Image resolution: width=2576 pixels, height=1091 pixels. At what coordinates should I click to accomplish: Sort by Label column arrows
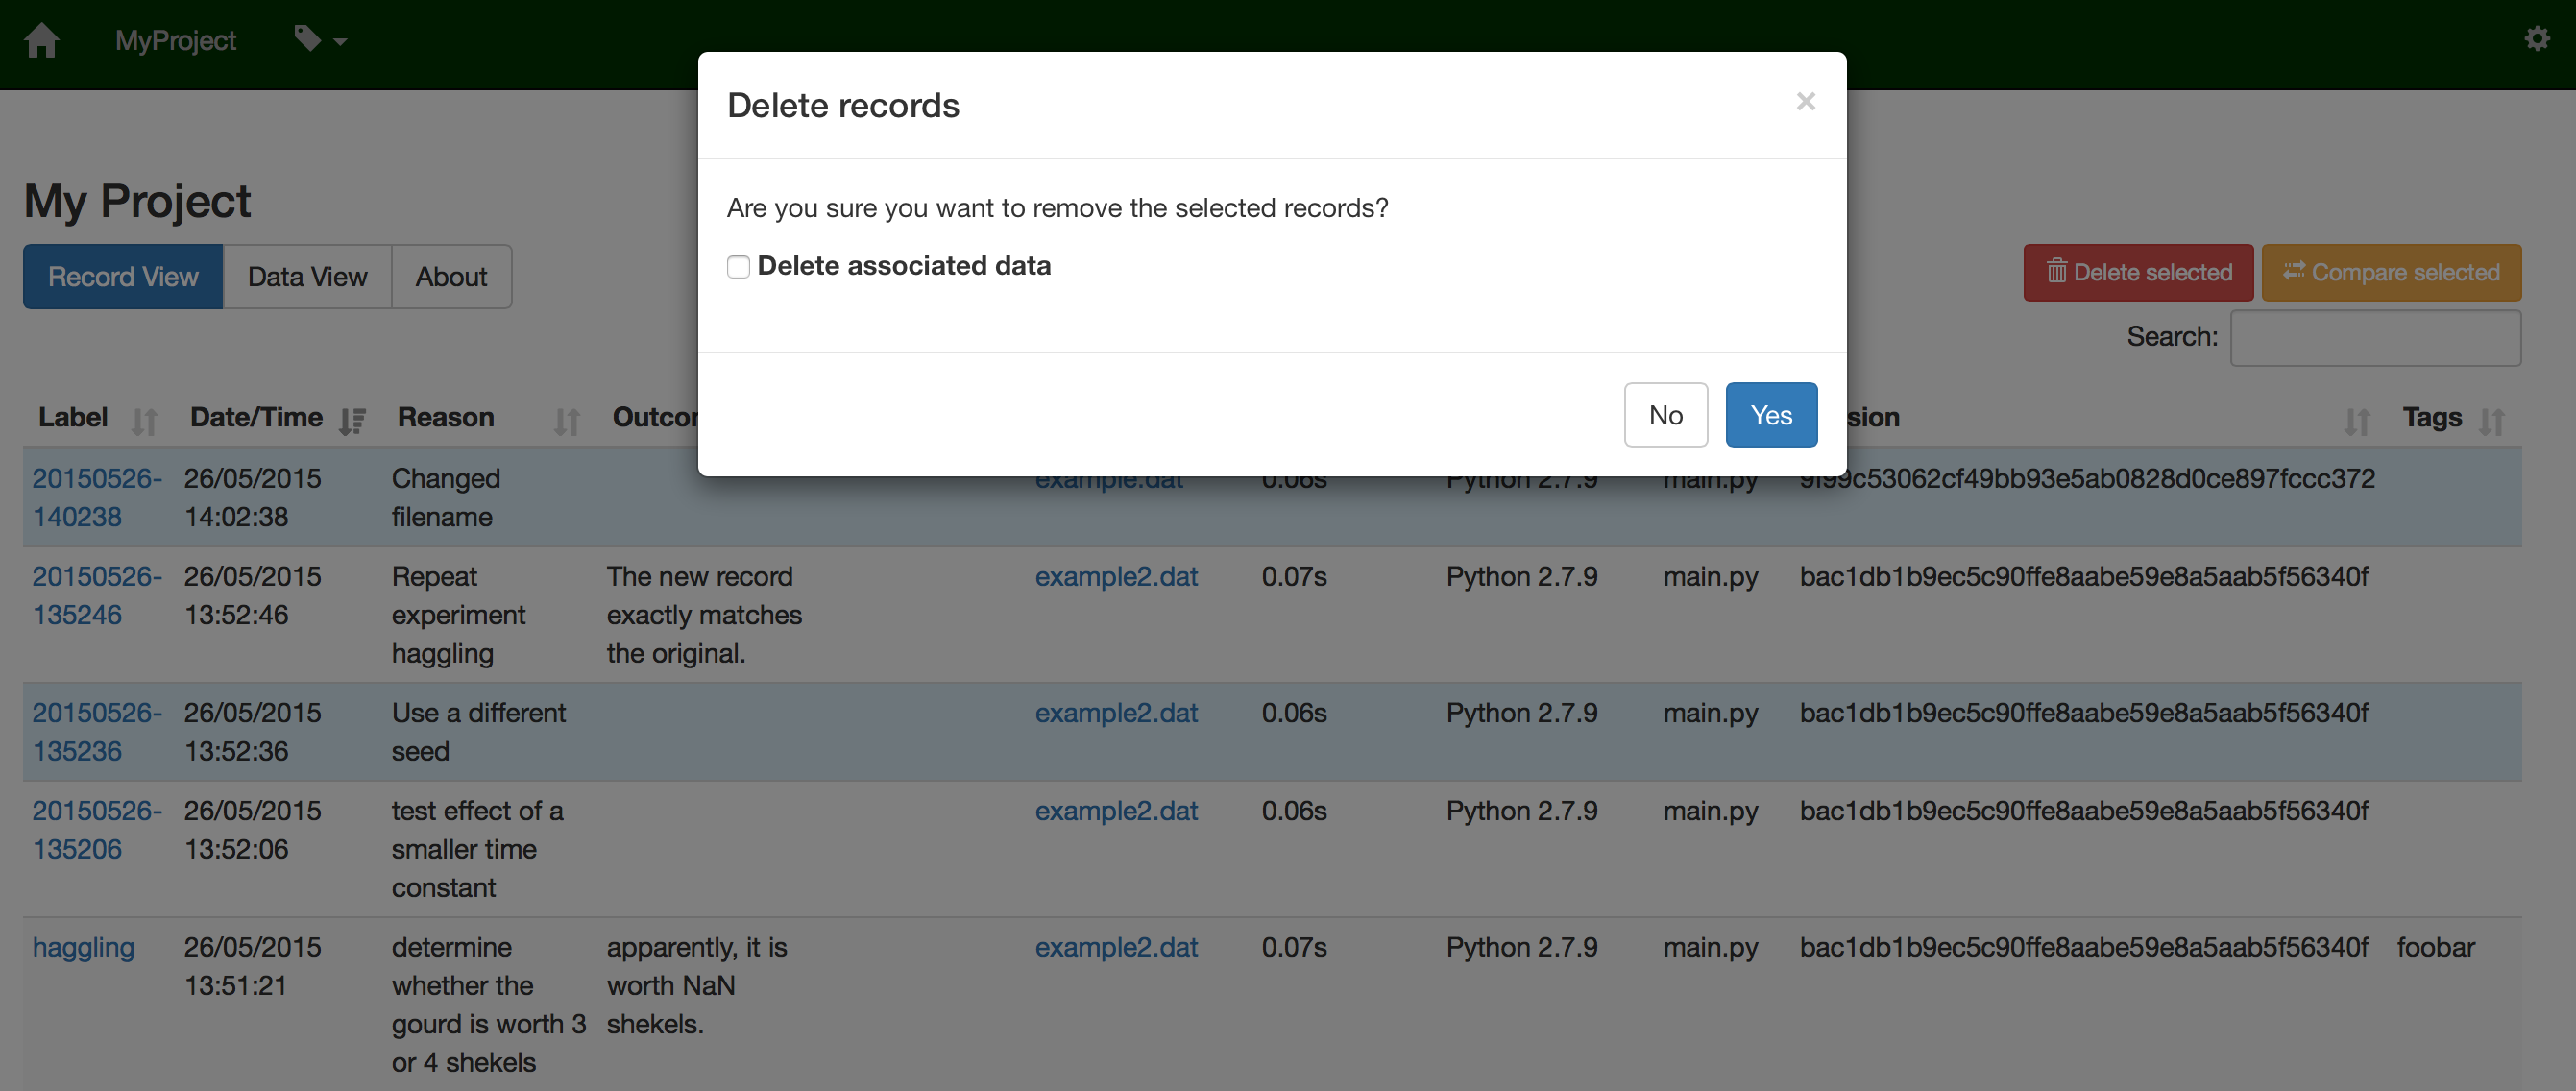pos(144,421)
